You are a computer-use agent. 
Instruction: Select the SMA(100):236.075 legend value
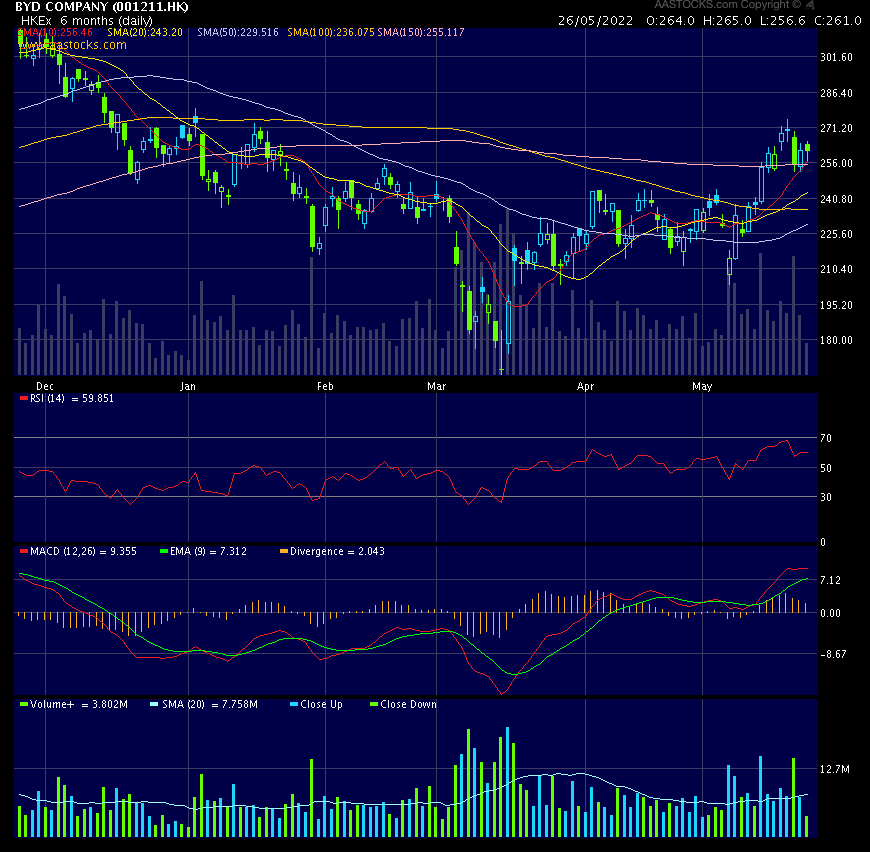(x=331, y=32)
